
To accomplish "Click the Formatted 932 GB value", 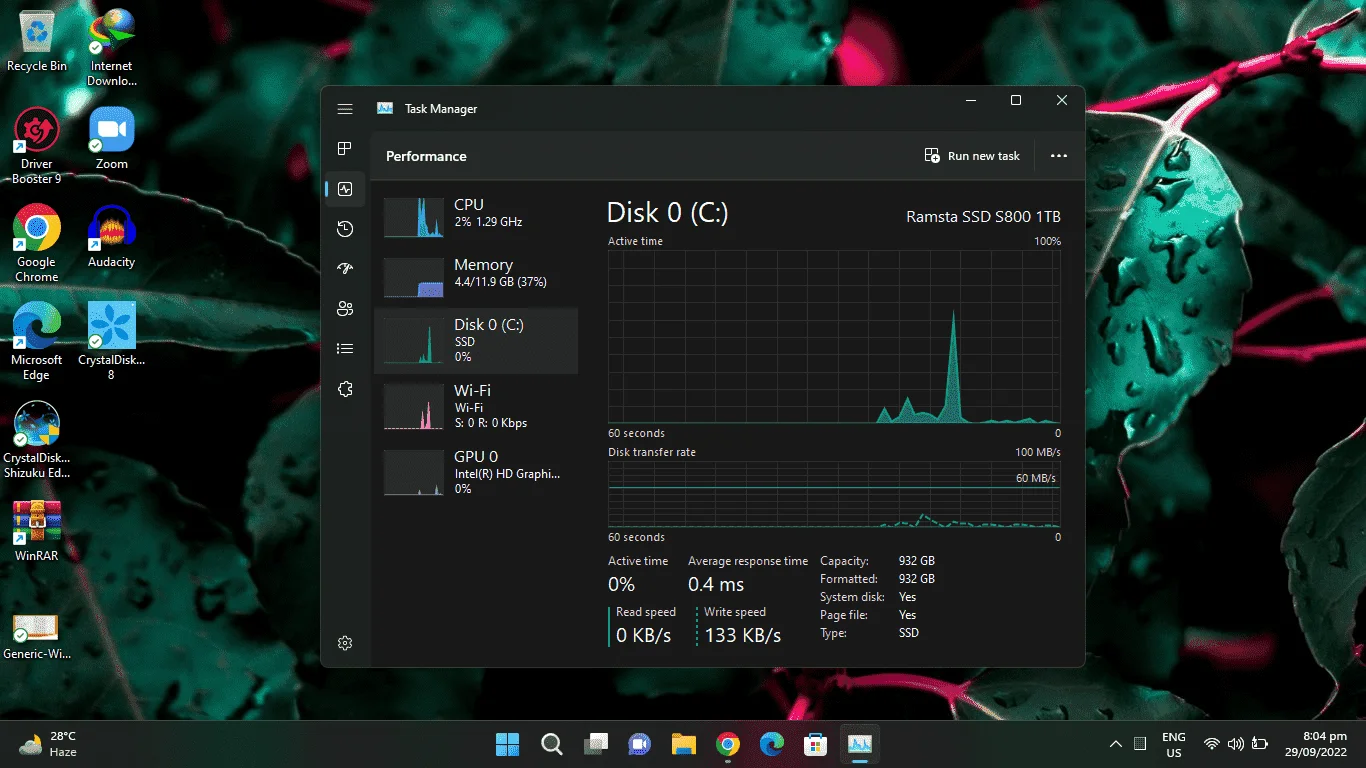I will [917, 579].
